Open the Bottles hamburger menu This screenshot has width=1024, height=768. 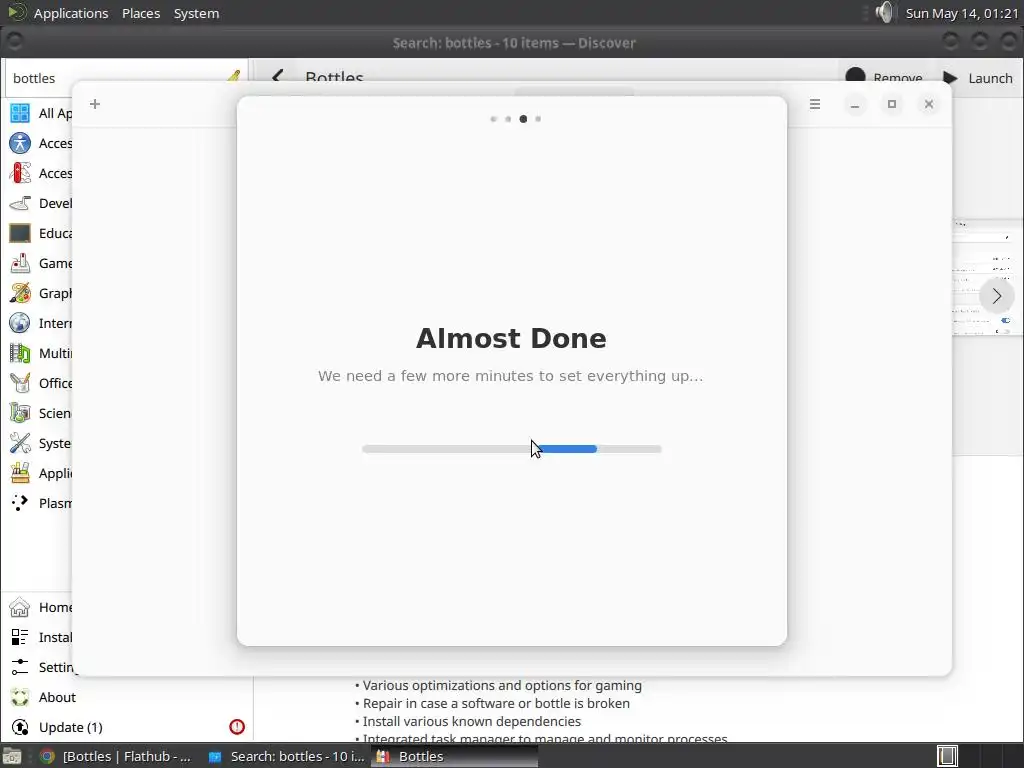coord(814,104)
